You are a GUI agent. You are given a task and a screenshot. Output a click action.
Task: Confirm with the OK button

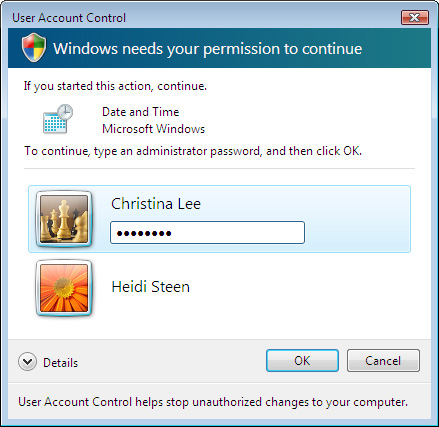(302, 360)
